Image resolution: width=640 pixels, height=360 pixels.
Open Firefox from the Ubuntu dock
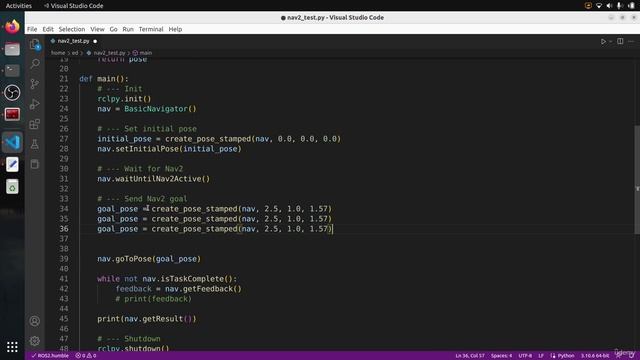[12, 27]
